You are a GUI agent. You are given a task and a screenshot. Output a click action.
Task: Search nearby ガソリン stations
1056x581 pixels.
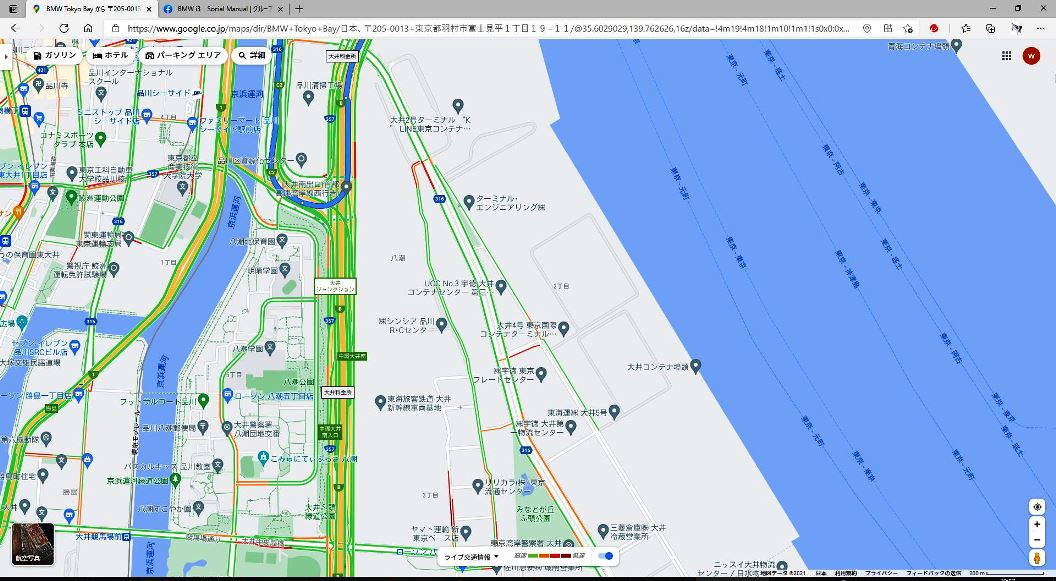55,55
